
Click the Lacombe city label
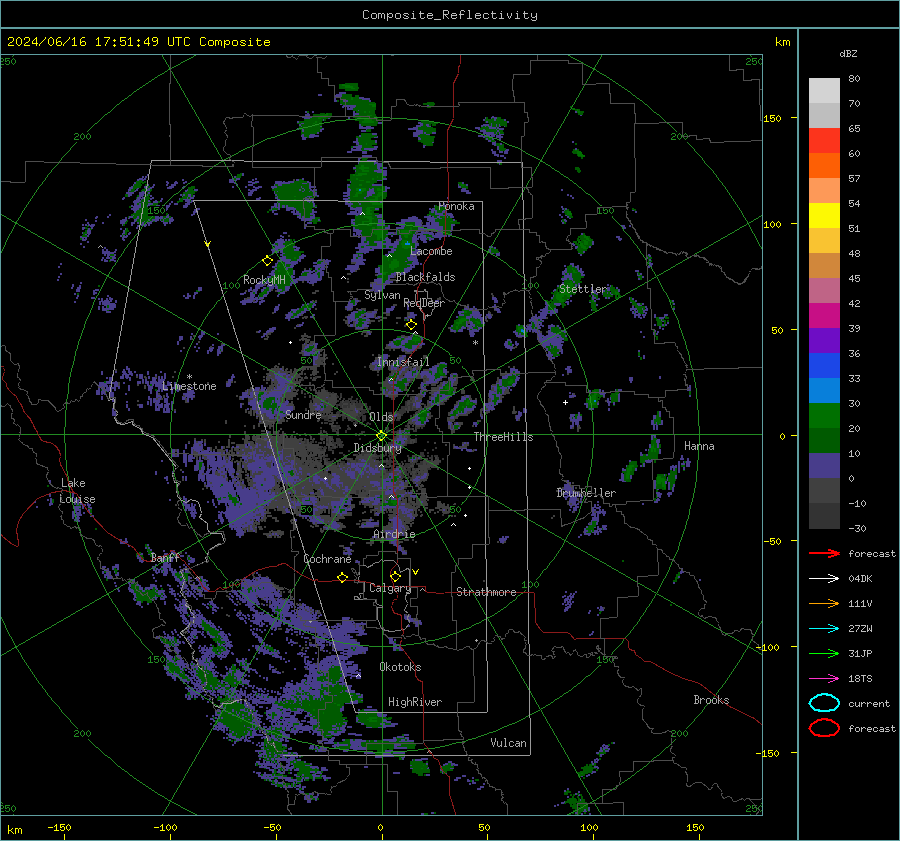click(431, 251)
